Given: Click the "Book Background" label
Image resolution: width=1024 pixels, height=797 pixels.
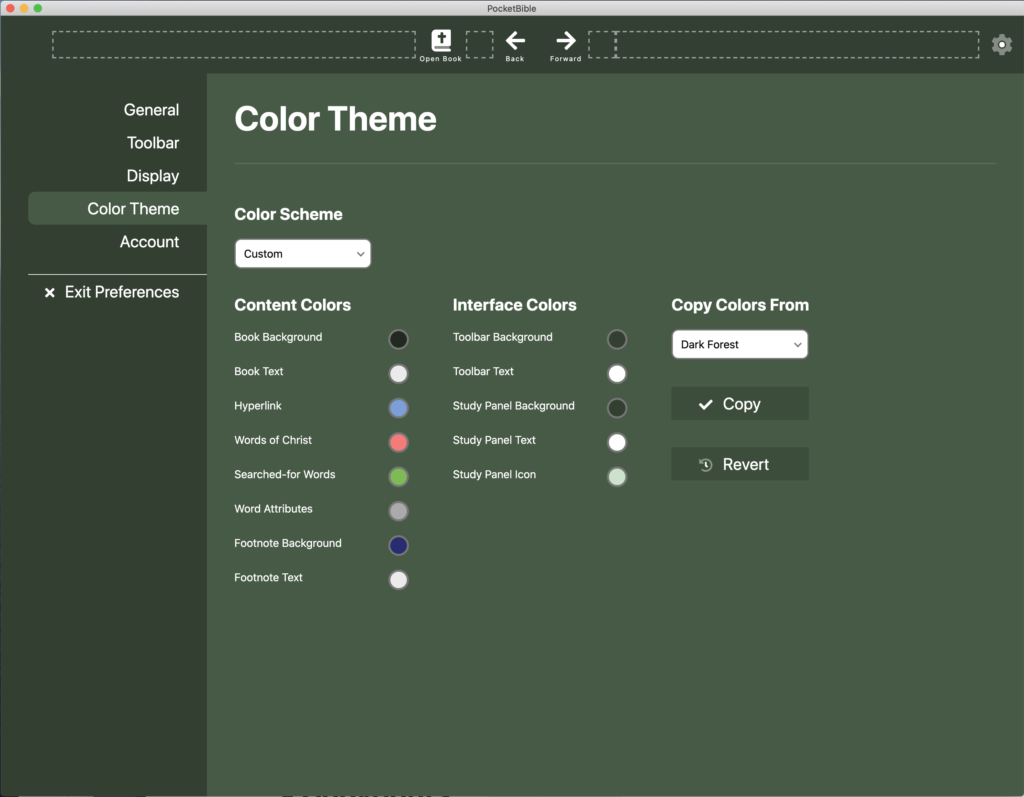Looking at the screenshot, I should coord(278,337).
